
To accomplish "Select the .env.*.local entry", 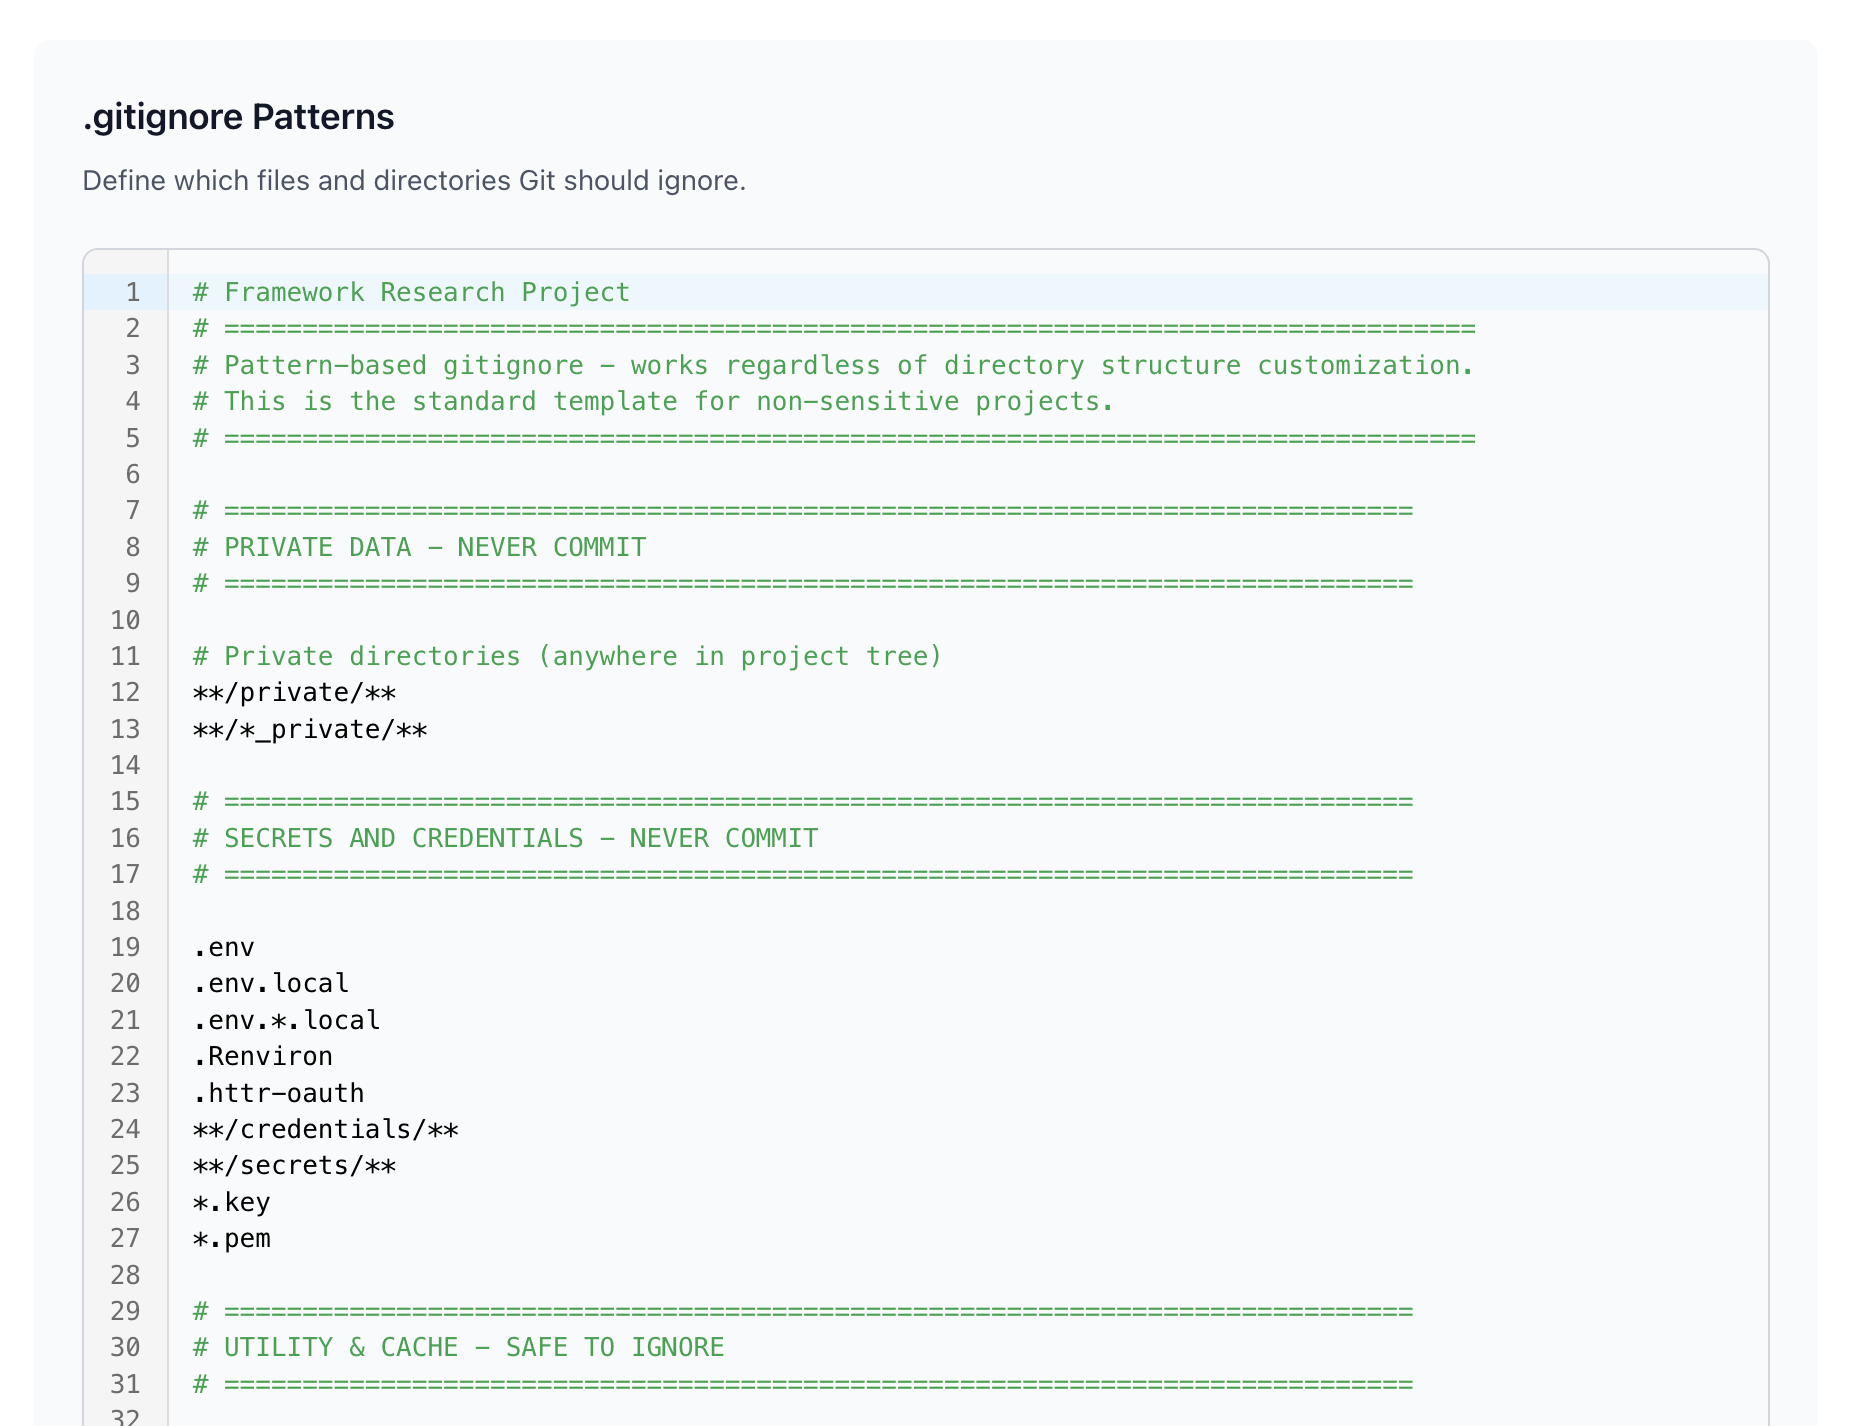I will pos(285,1020).
